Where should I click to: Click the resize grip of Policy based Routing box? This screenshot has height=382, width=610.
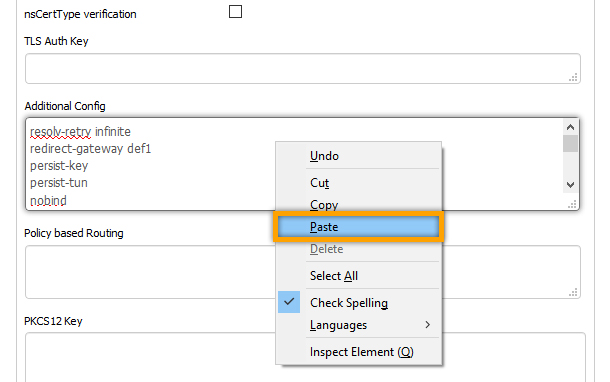(x=573, y=292)
